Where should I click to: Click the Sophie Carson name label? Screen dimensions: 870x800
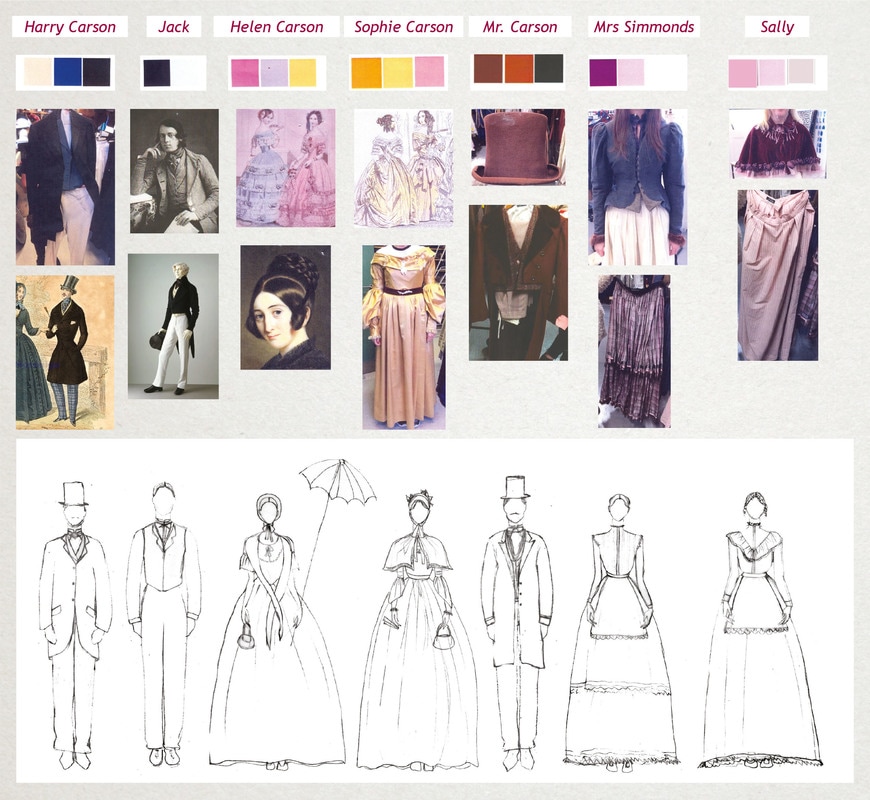[x=403, y=27]
